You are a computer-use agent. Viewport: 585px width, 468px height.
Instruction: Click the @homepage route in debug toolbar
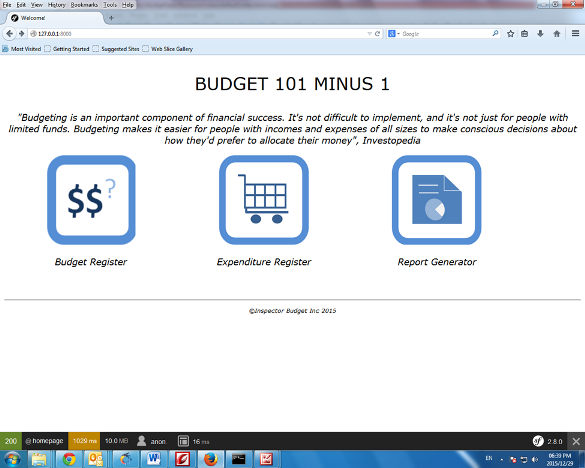point(45,441)
